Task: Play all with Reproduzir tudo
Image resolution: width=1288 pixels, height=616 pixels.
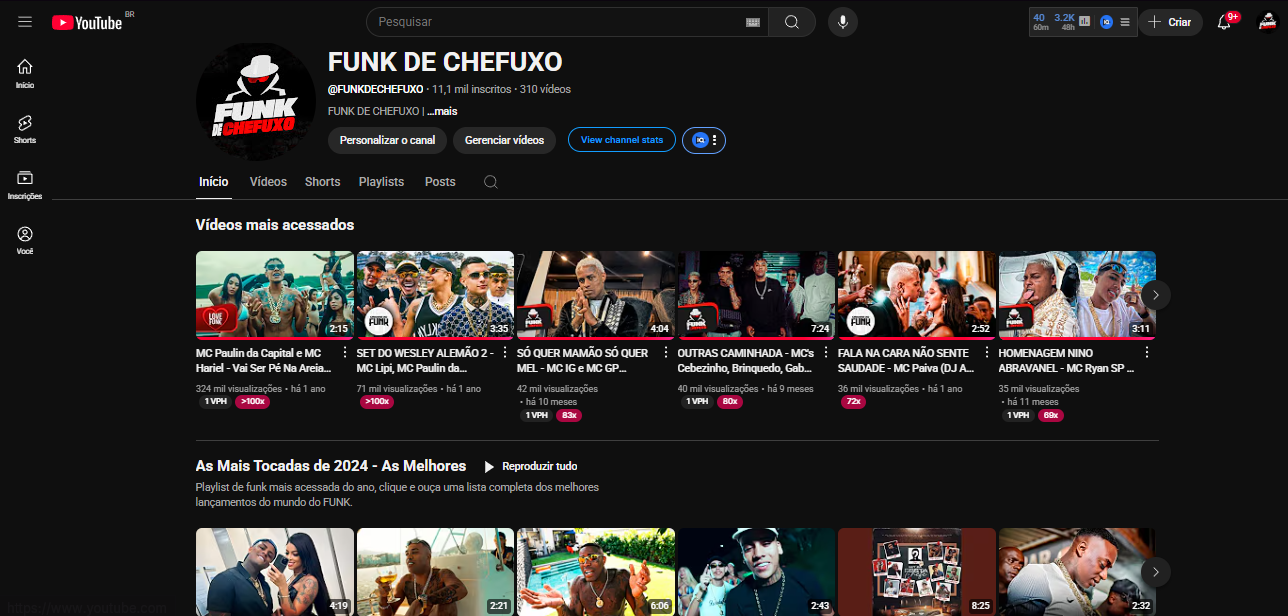Action: pos(530,466)
